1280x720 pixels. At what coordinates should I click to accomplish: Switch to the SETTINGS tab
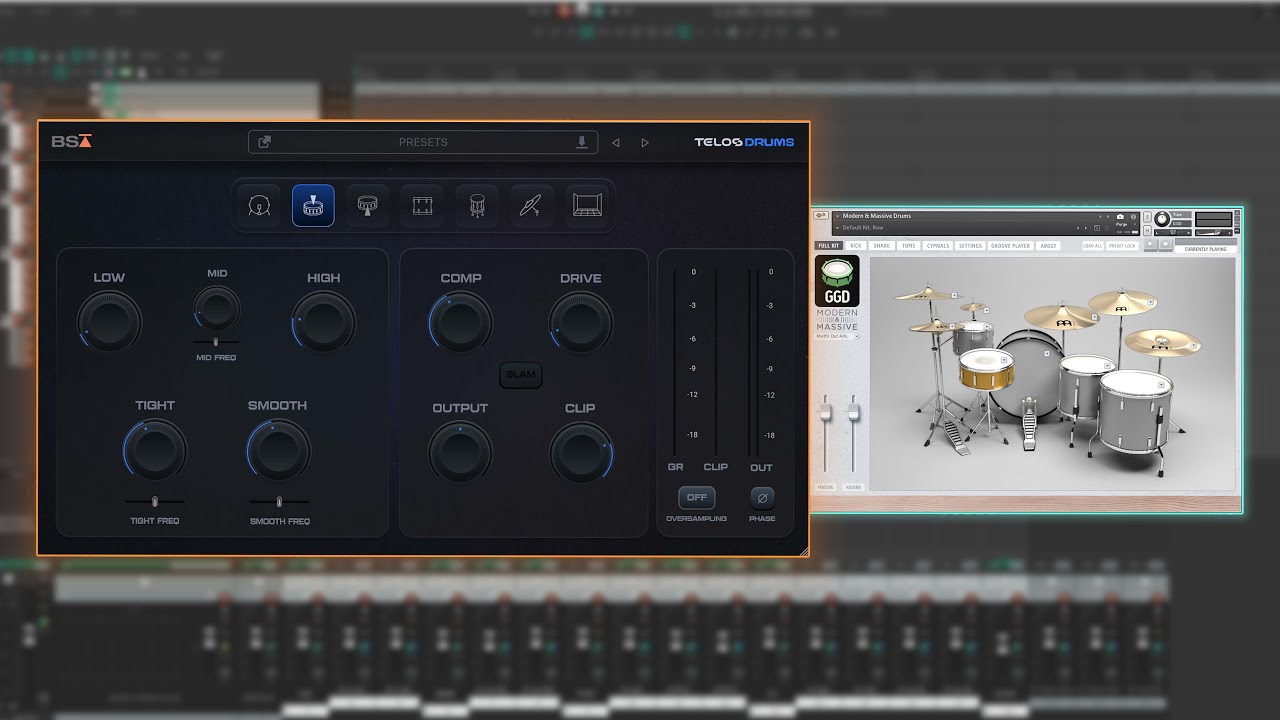(970, 246)
